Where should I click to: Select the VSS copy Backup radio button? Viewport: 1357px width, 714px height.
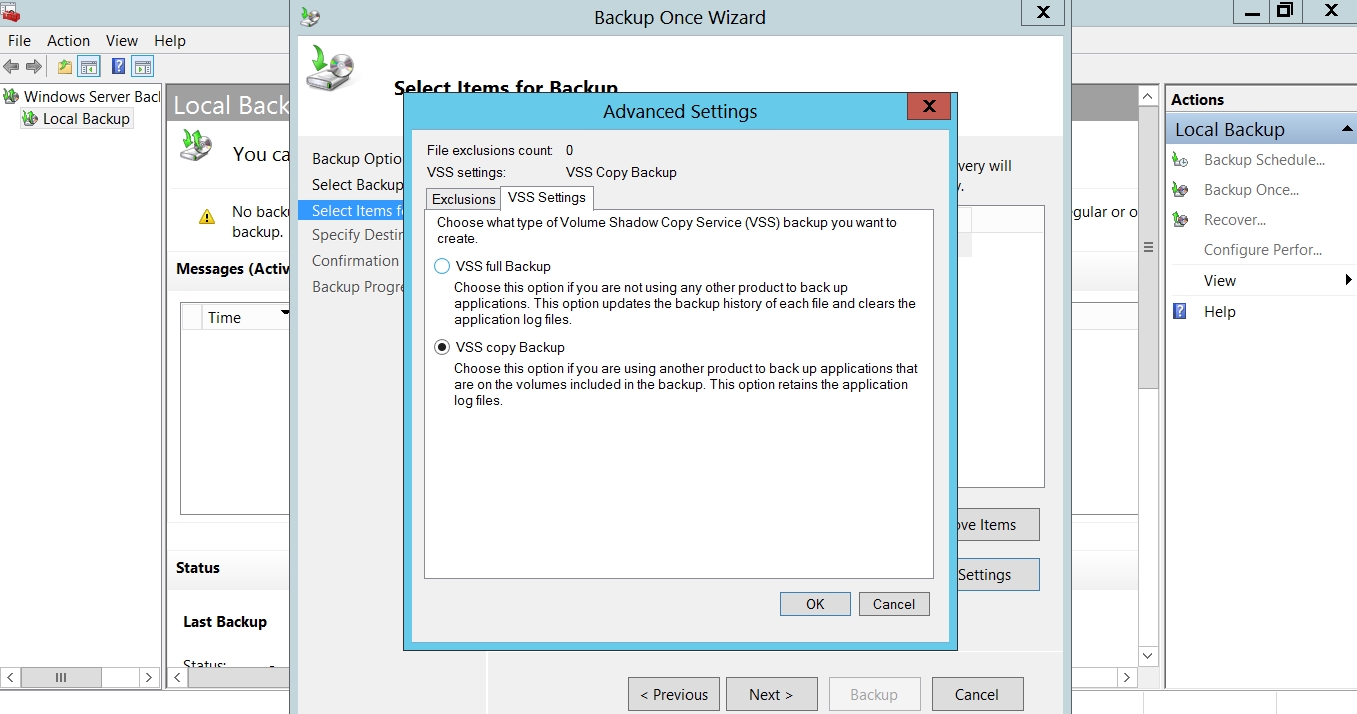pyautogui.click(x=442, y=347)
